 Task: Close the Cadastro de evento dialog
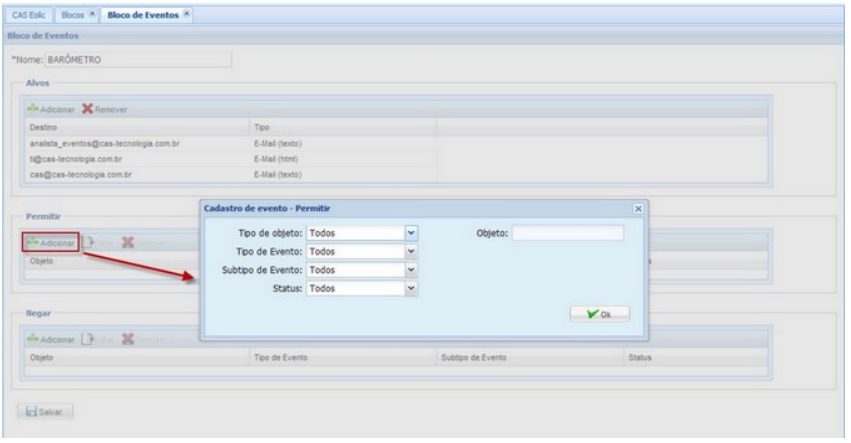point(637,208)
